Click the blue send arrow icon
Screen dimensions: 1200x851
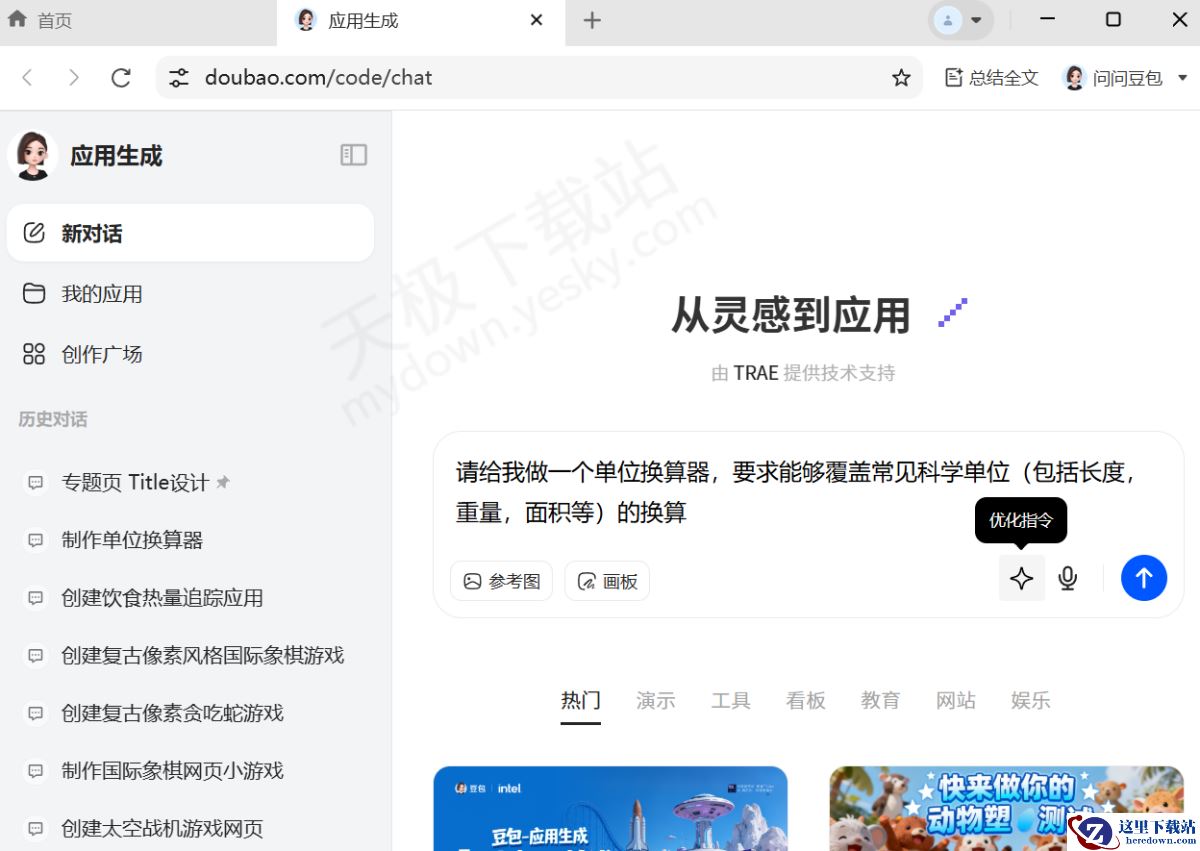(x=1144, y=578)
